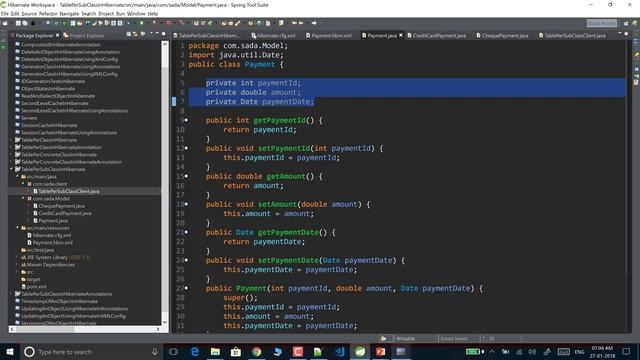Select TablePerSubClassClient.java in the tree

point(69,191)
